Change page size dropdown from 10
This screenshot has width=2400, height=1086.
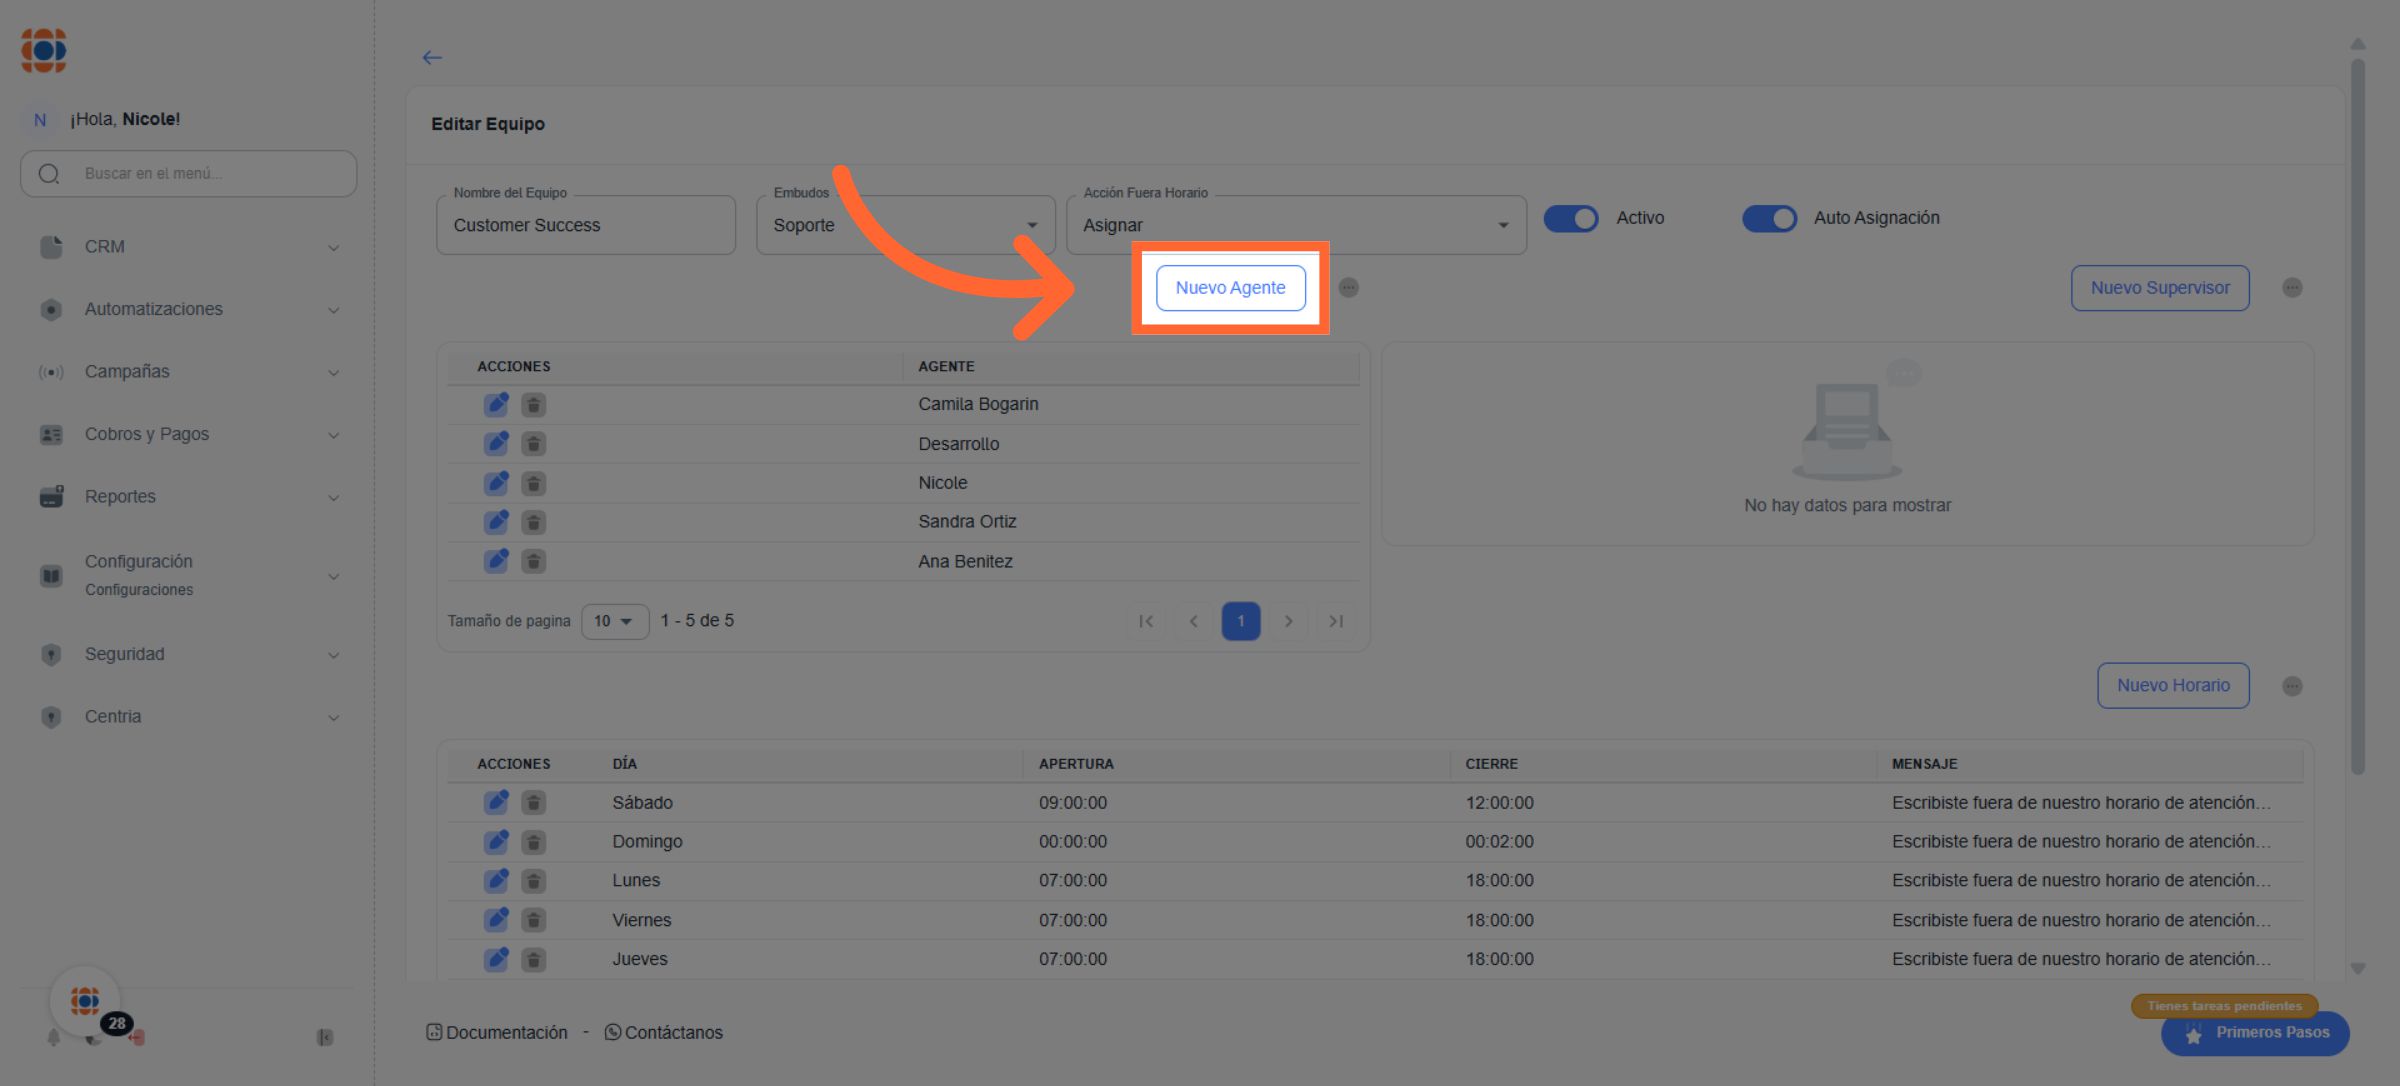614,621
